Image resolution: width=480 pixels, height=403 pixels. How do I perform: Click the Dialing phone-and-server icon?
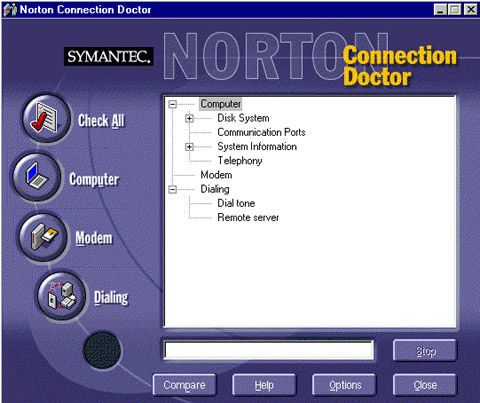pos(62,296)
